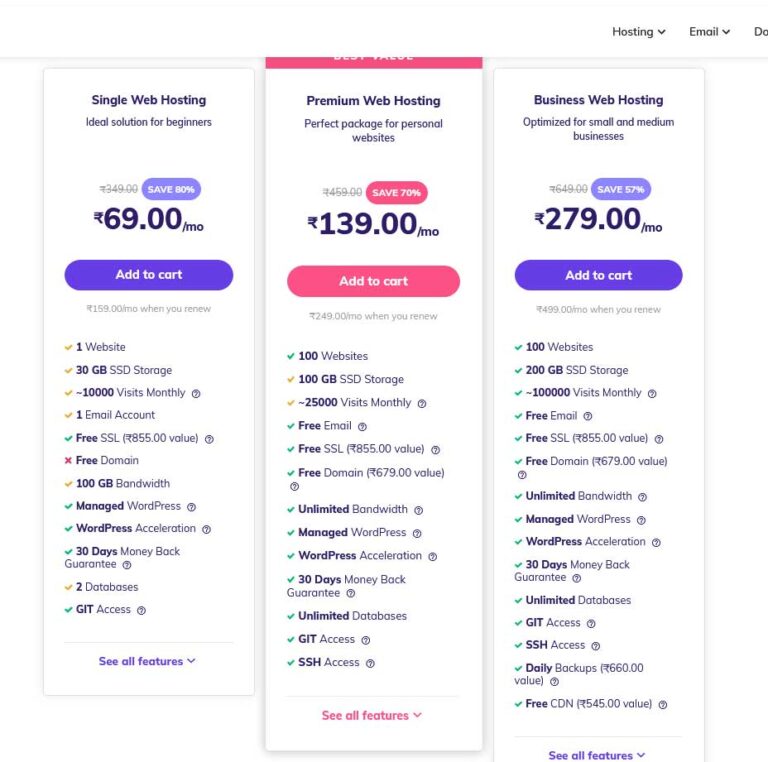Image resolution: width=768 pixels, height=762 pixels.
Task: Click info icon beside Business plan's Daily Backups
Action: 554,682
